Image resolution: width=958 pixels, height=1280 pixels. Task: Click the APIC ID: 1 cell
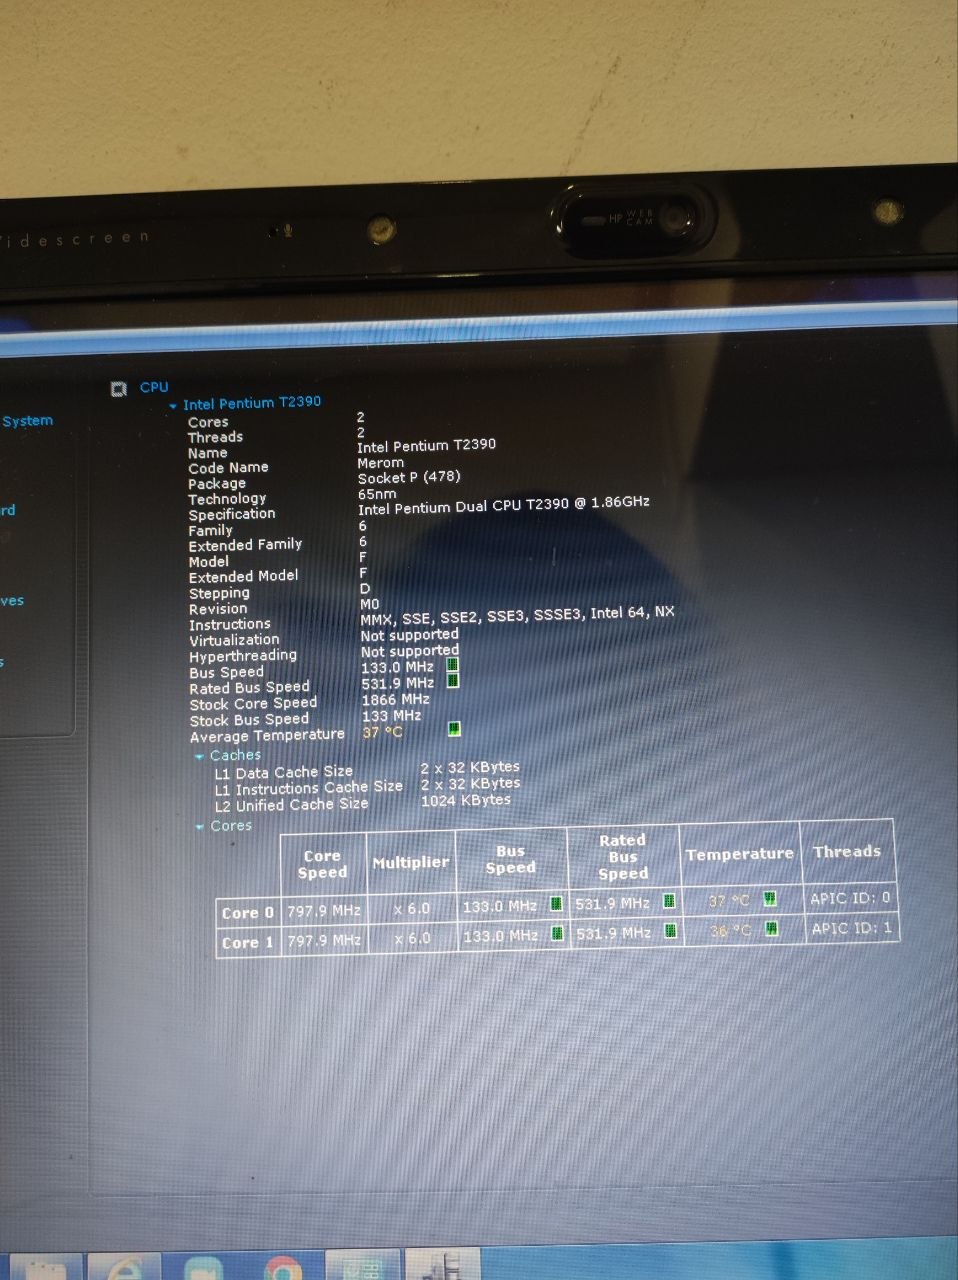point(851,928)
